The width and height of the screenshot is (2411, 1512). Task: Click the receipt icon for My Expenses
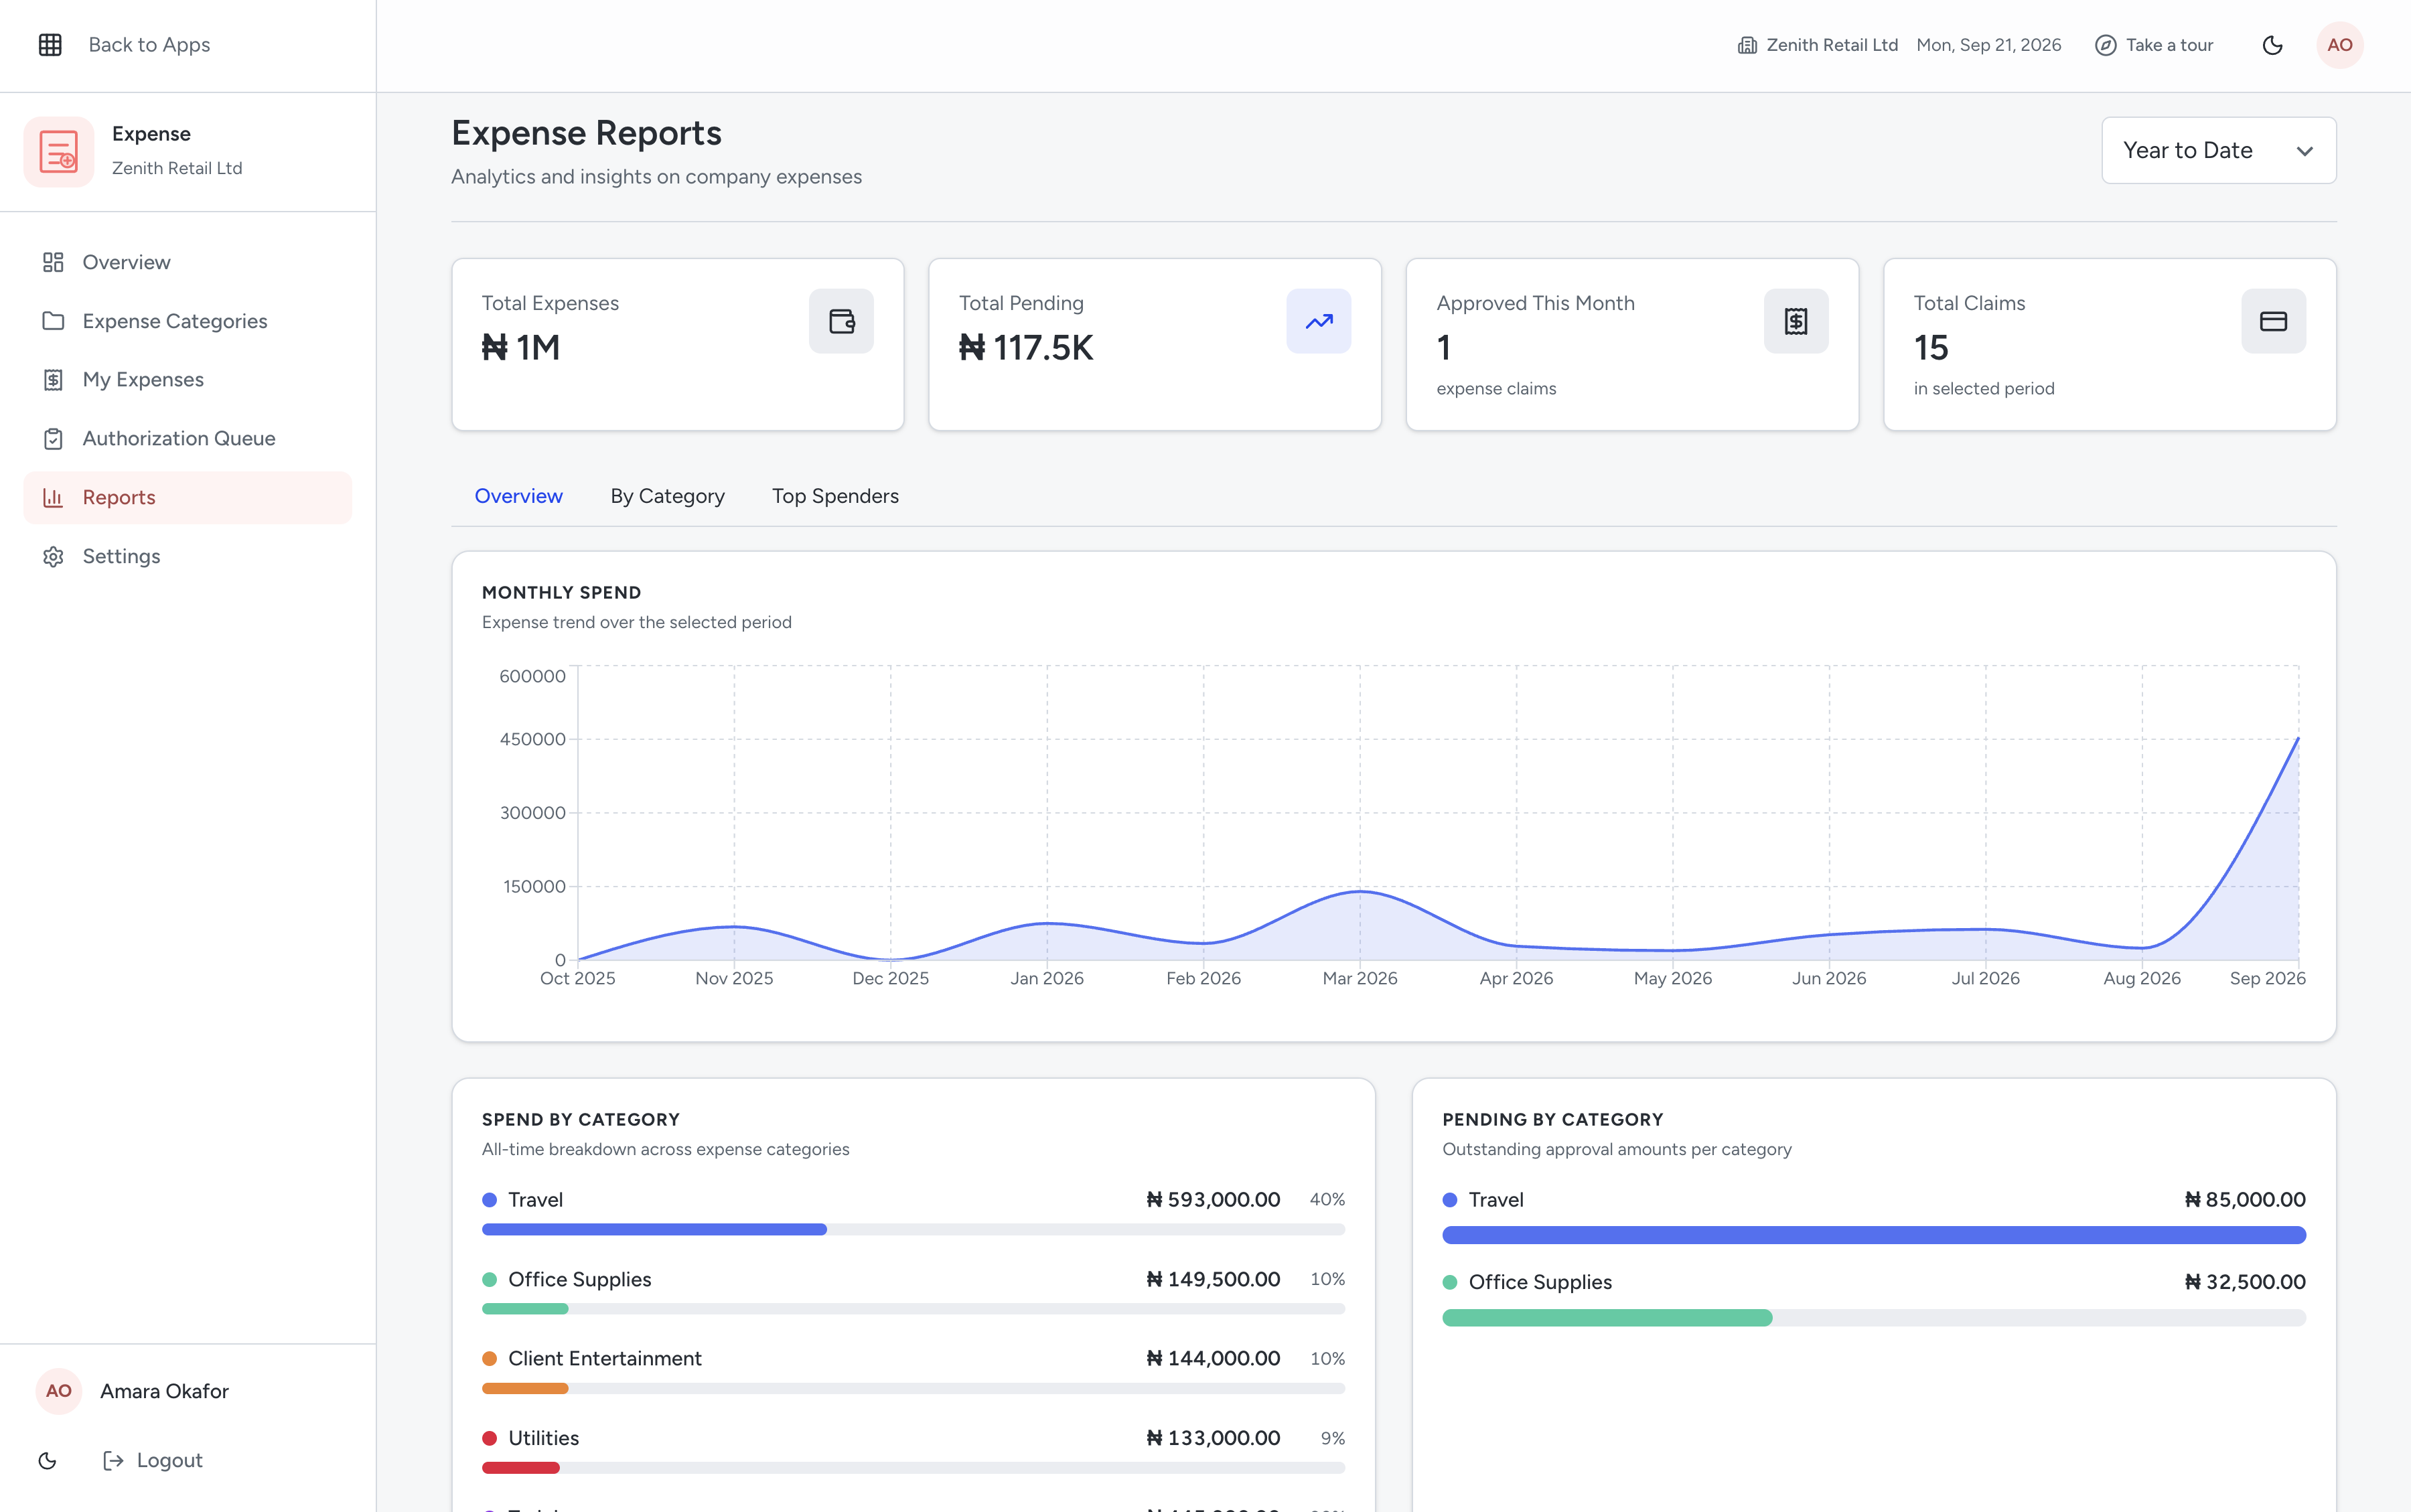(x=53, y=380)
